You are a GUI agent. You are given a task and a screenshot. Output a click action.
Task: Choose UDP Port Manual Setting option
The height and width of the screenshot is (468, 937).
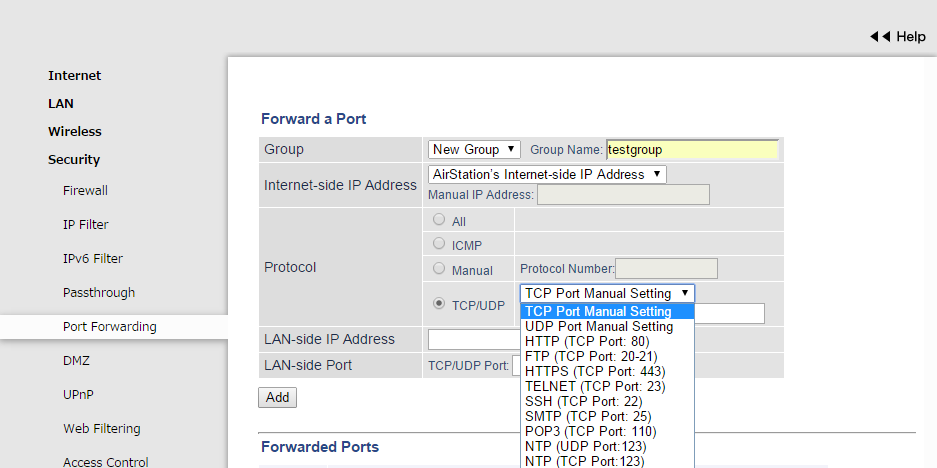pyautogui.click(x=599, y=326)
